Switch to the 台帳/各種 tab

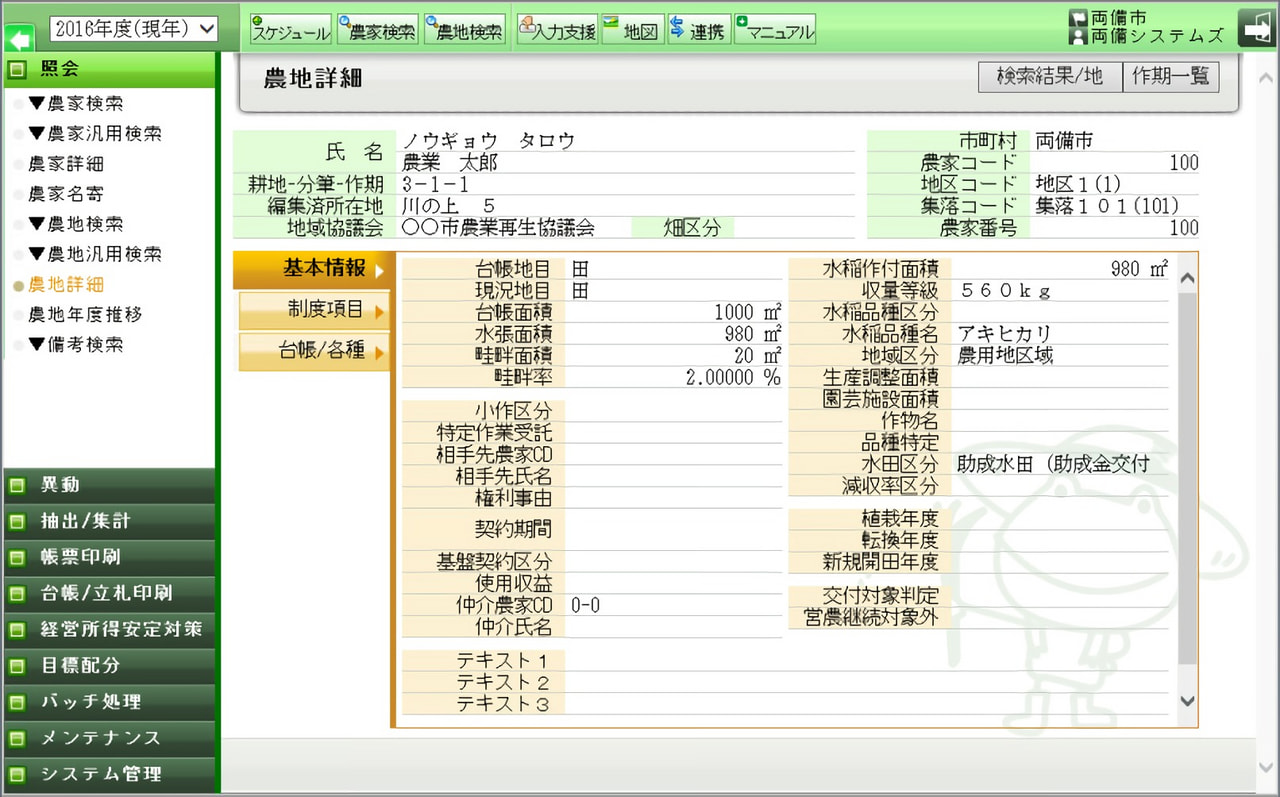pos(313,351)
